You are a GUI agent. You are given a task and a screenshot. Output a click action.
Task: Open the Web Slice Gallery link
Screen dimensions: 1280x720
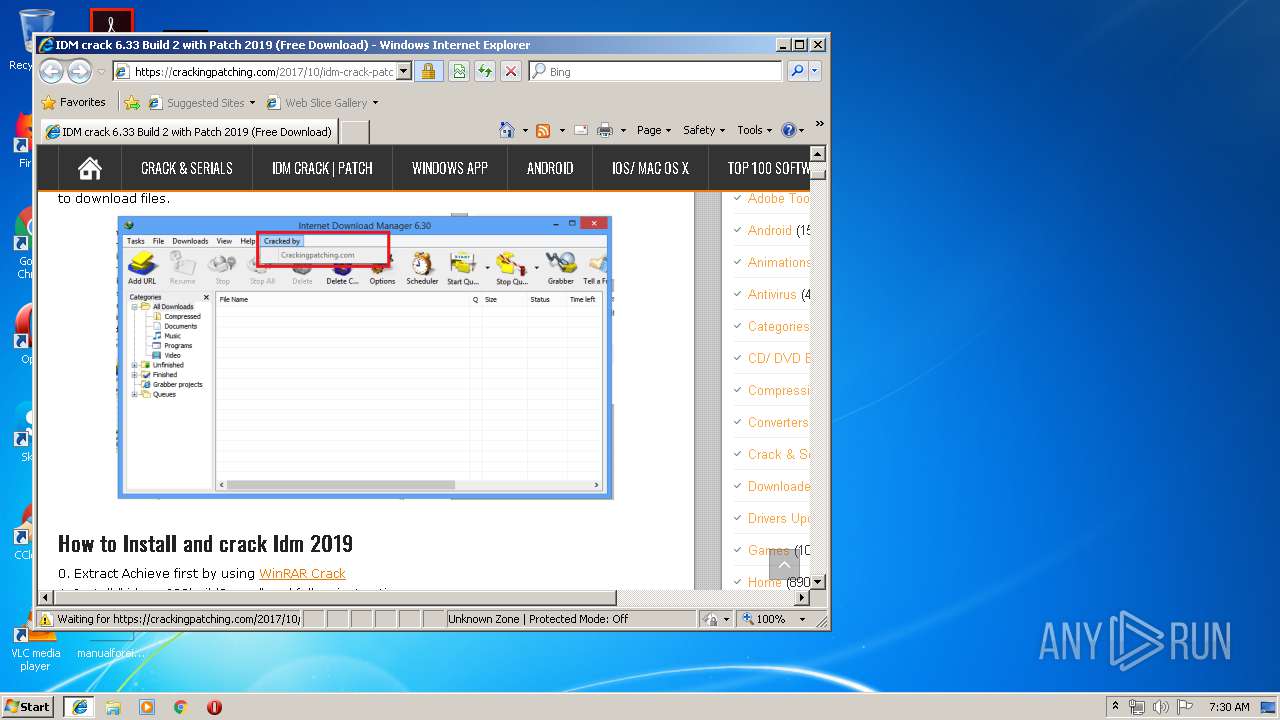click(322, 102)
